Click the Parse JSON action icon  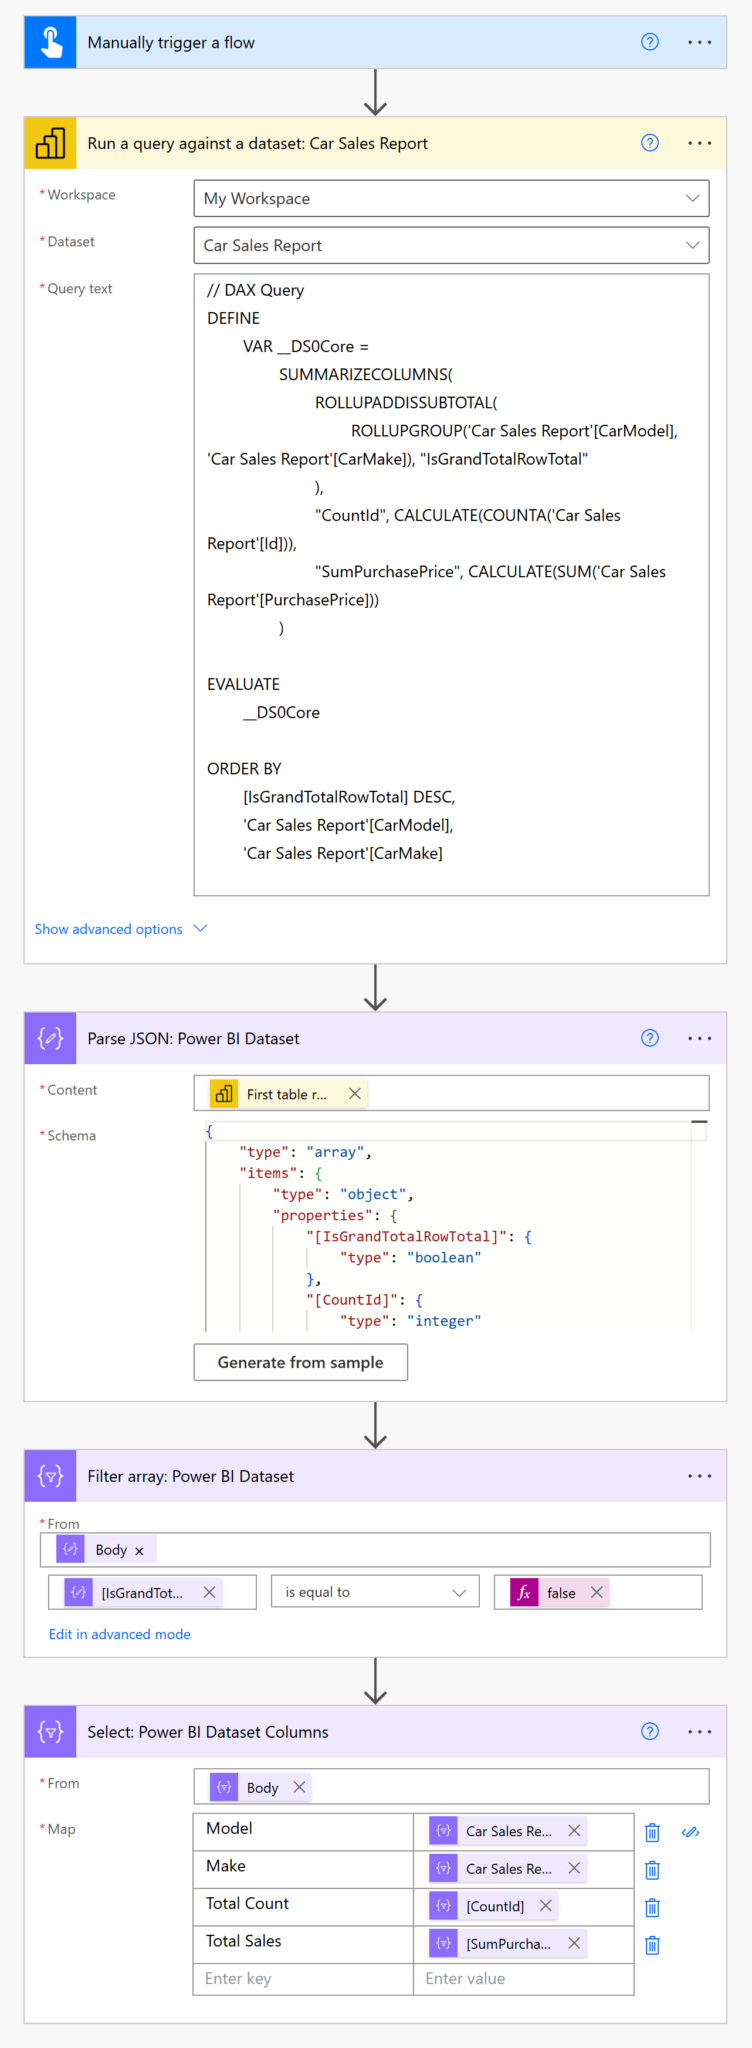(x=50, y=1038)
